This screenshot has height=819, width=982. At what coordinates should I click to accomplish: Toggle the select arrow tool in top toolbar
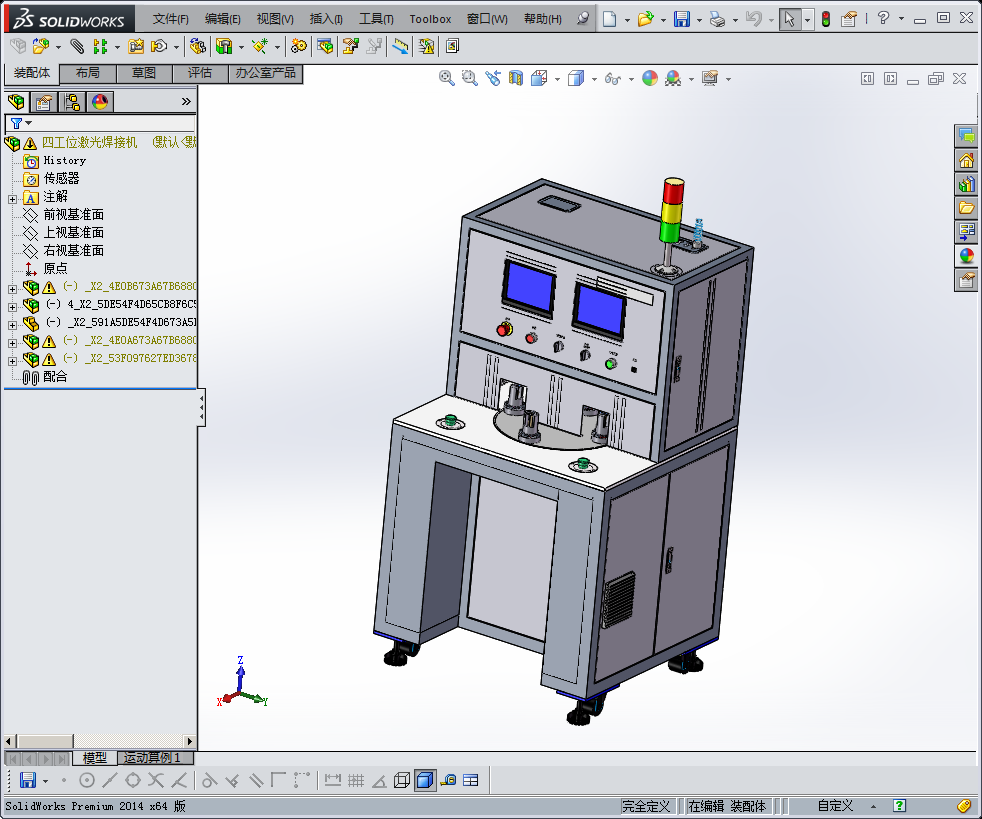[x=790, y=19]
